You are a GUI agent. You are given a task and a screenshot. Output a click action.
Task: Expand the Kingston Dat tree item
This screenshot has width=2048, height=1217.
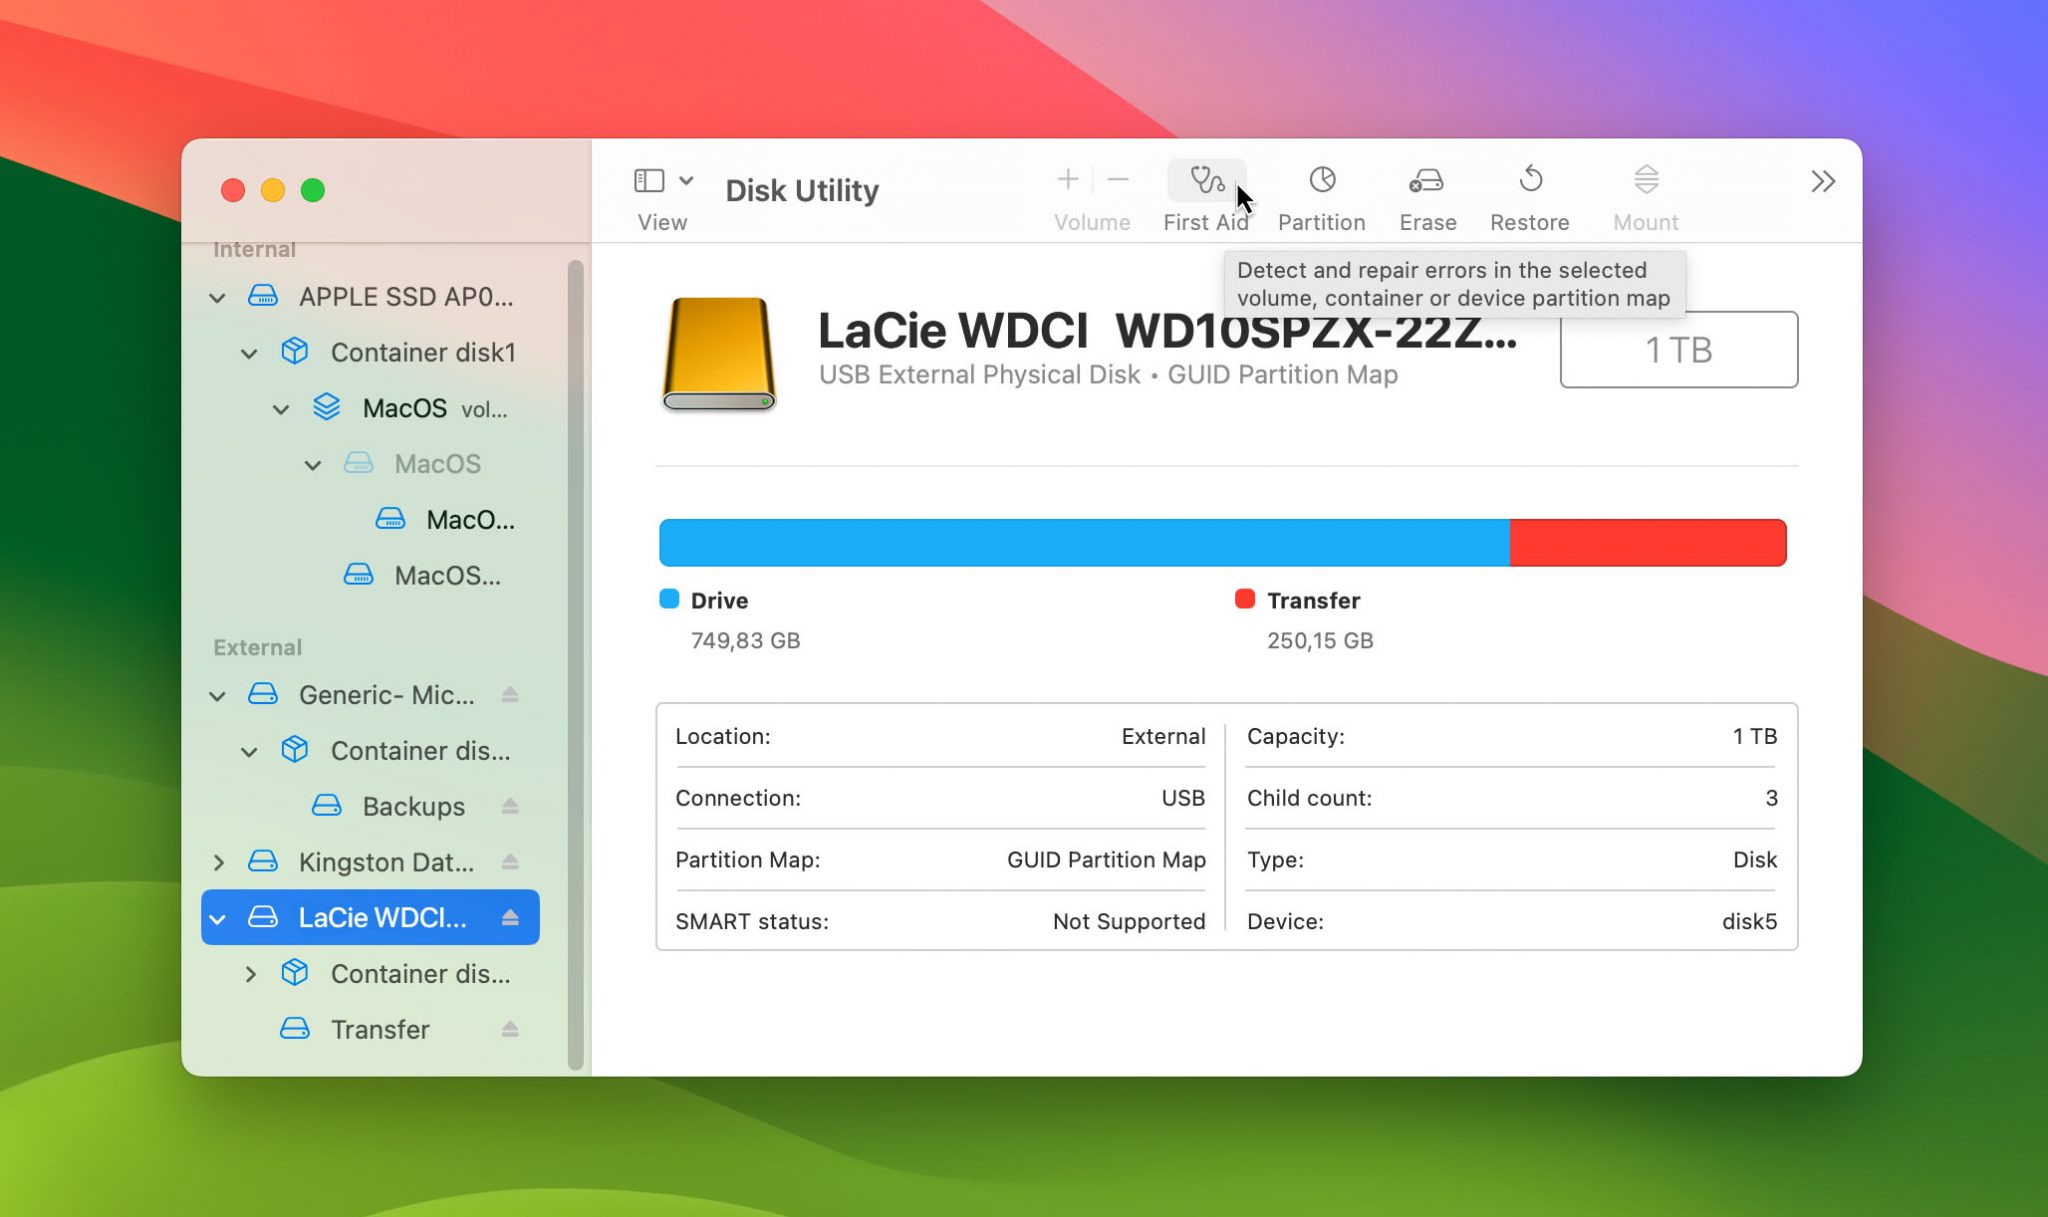219,861
